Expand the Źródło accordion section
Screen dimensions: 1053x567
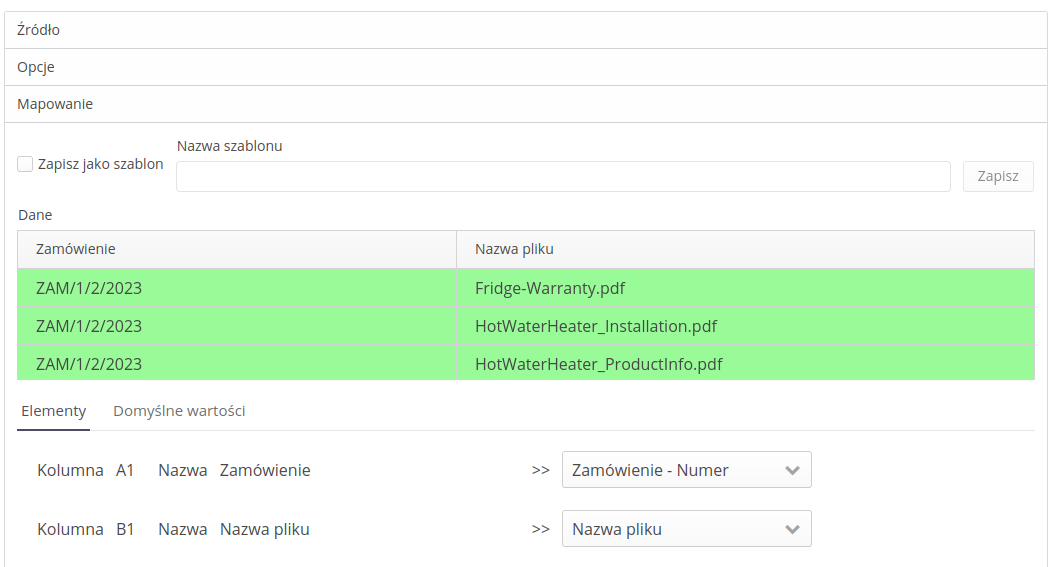click(x=39, y=30)
